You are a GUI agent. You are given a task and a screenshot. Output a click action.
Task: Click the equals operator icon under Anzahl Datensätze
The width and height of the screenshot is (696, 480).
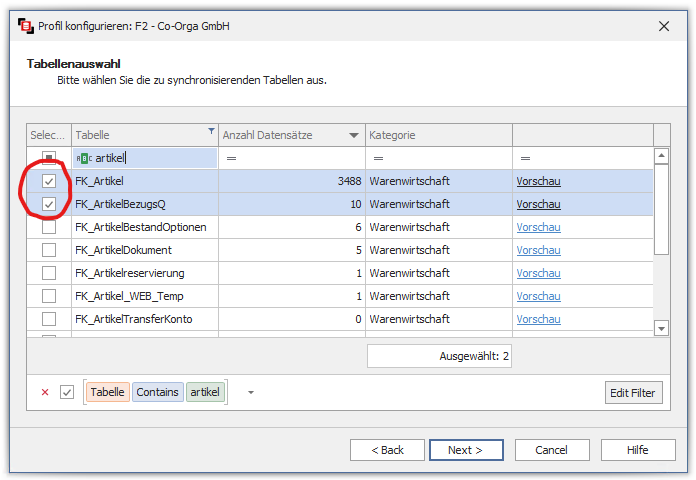(231, 158)
